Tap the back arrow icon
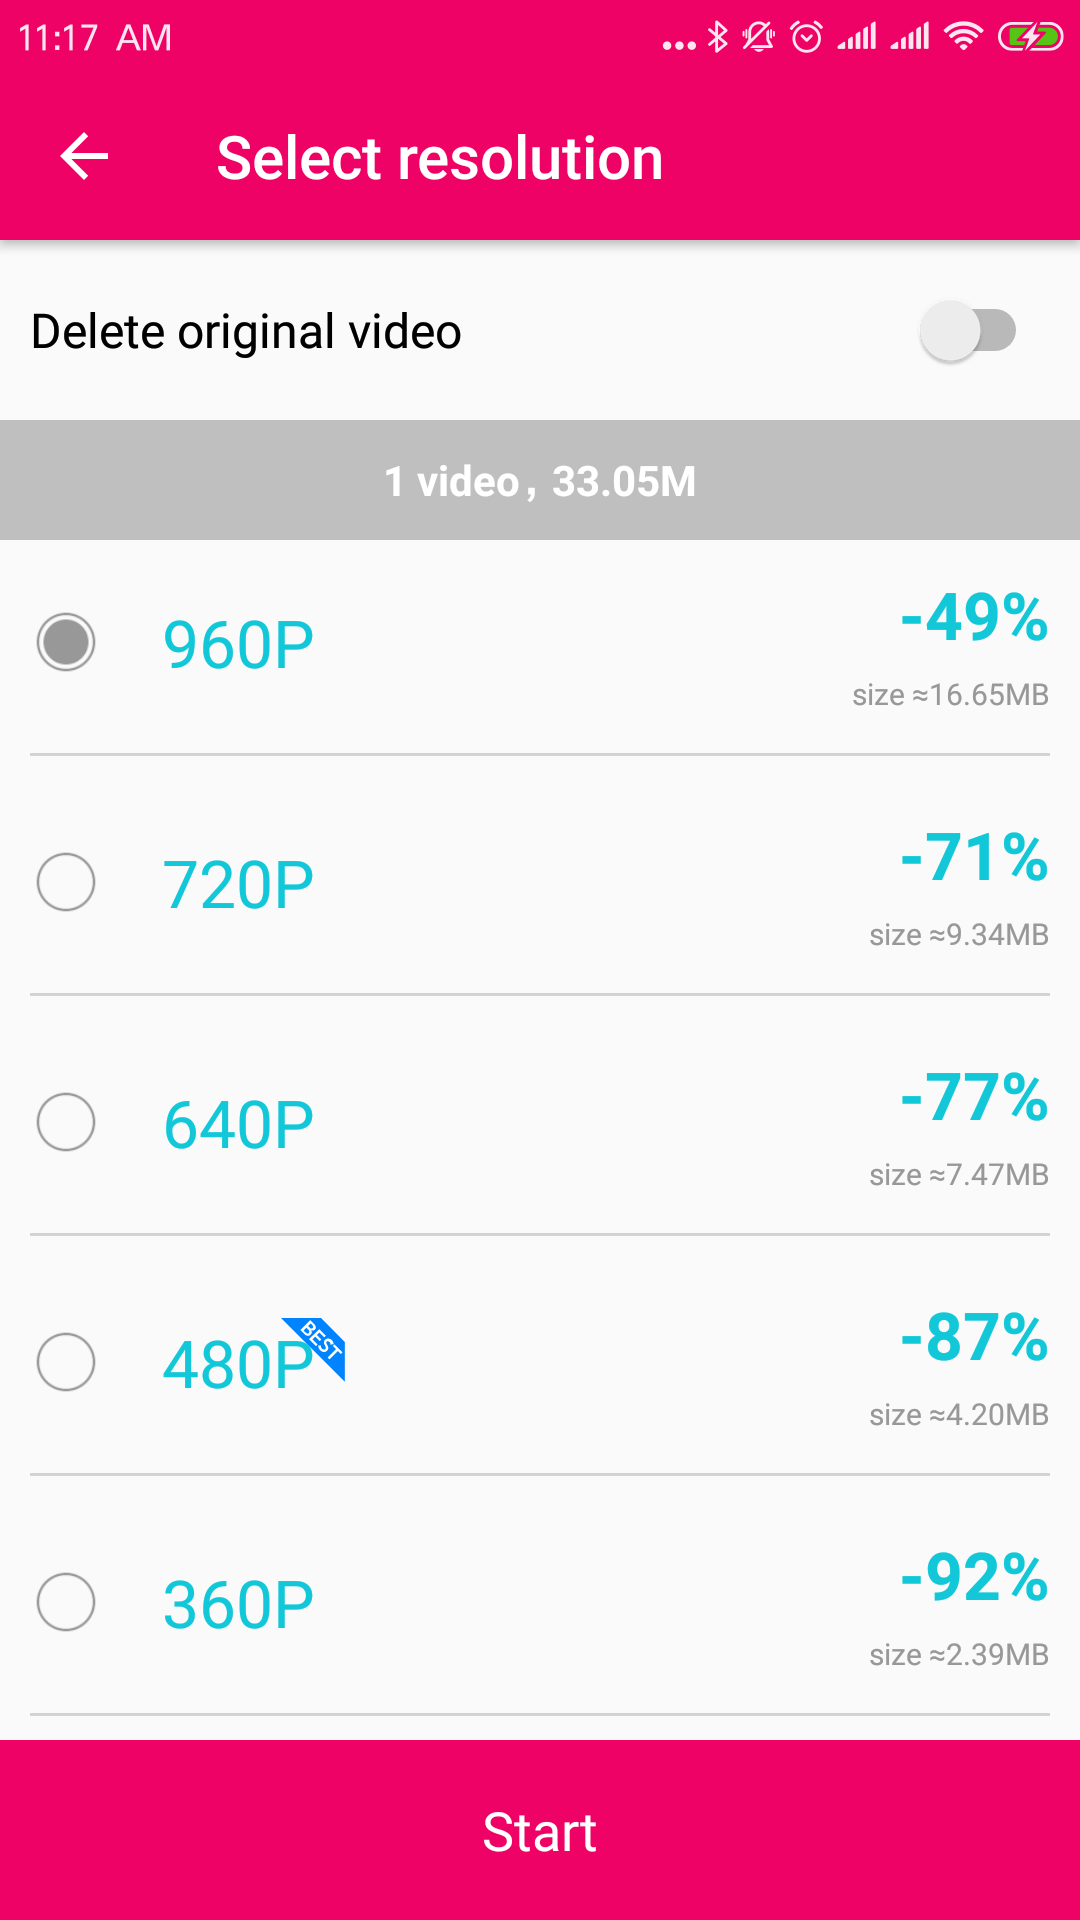The height and width of the screenshot is (1920, 1080). tap(84, 157)
